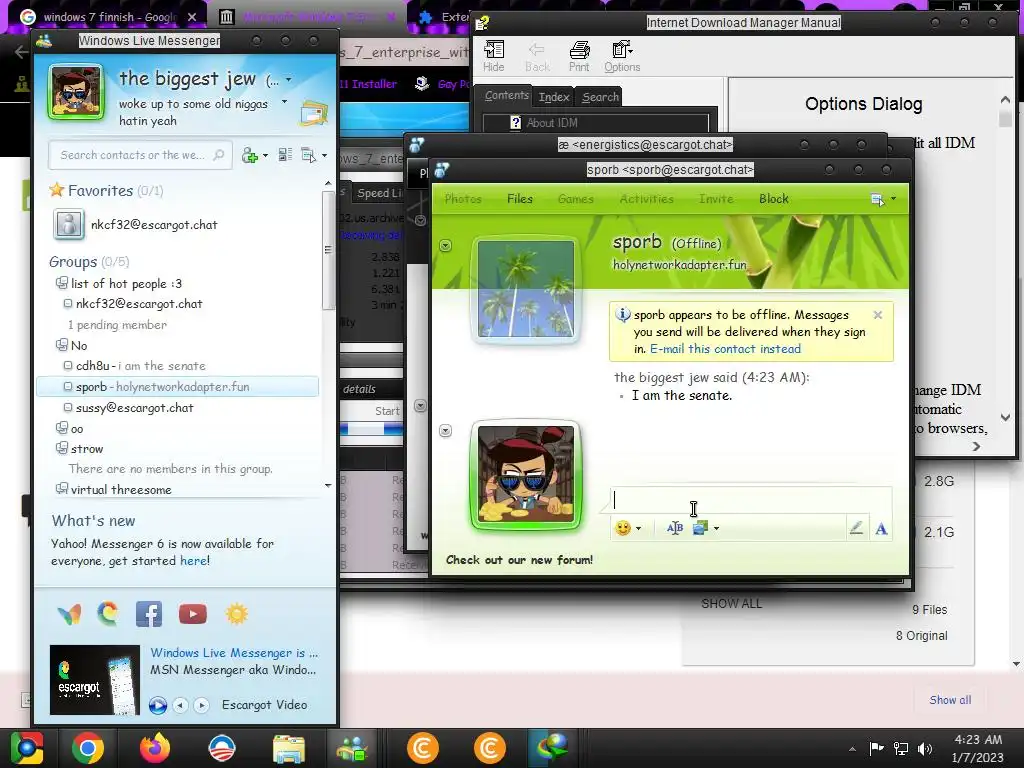The width and height of the screenshot is (1024, 768).
Task: Click your avatar in Messenger main window
Action: point(76,91)
